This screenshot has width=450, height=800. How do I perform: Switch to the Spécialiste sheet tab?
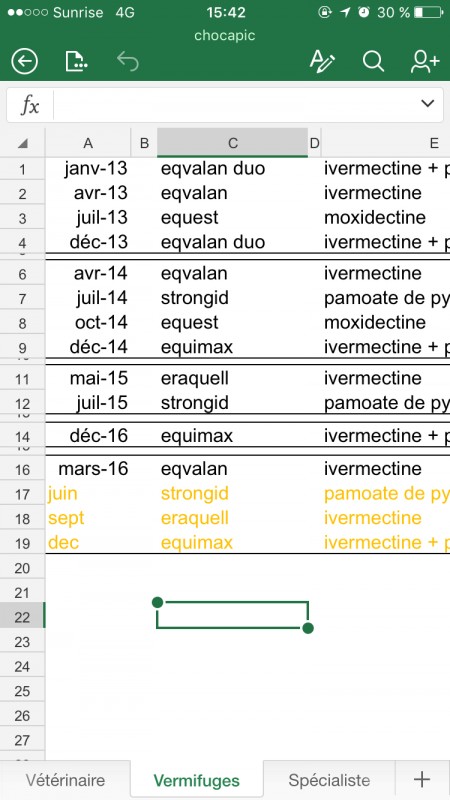point(329,780)
